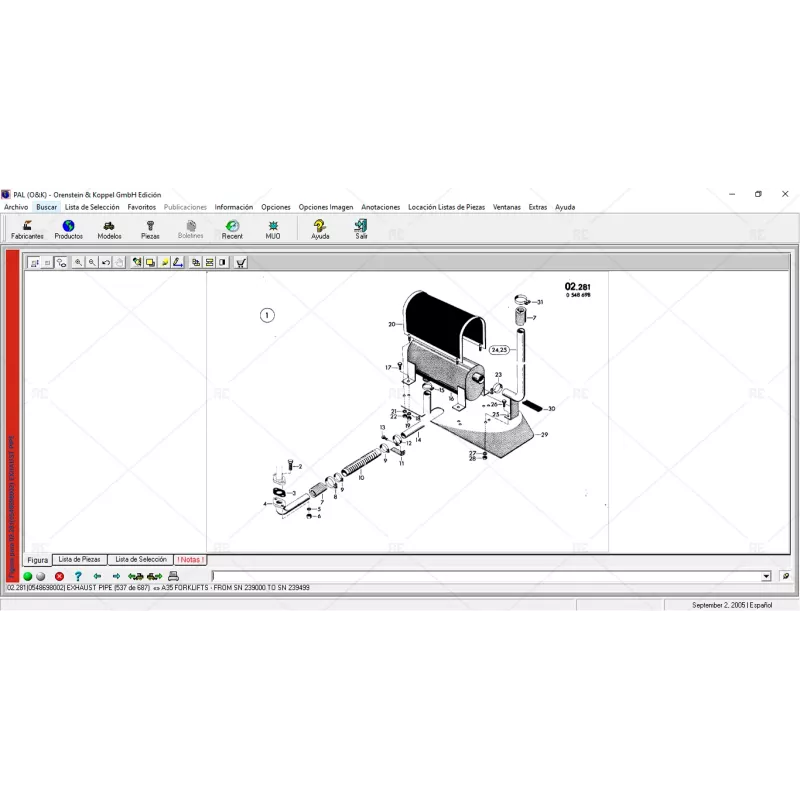Viewport: 800px width, 800px height.
Task: Open the ! Notas ! tab
Action: tap(189, 560)
